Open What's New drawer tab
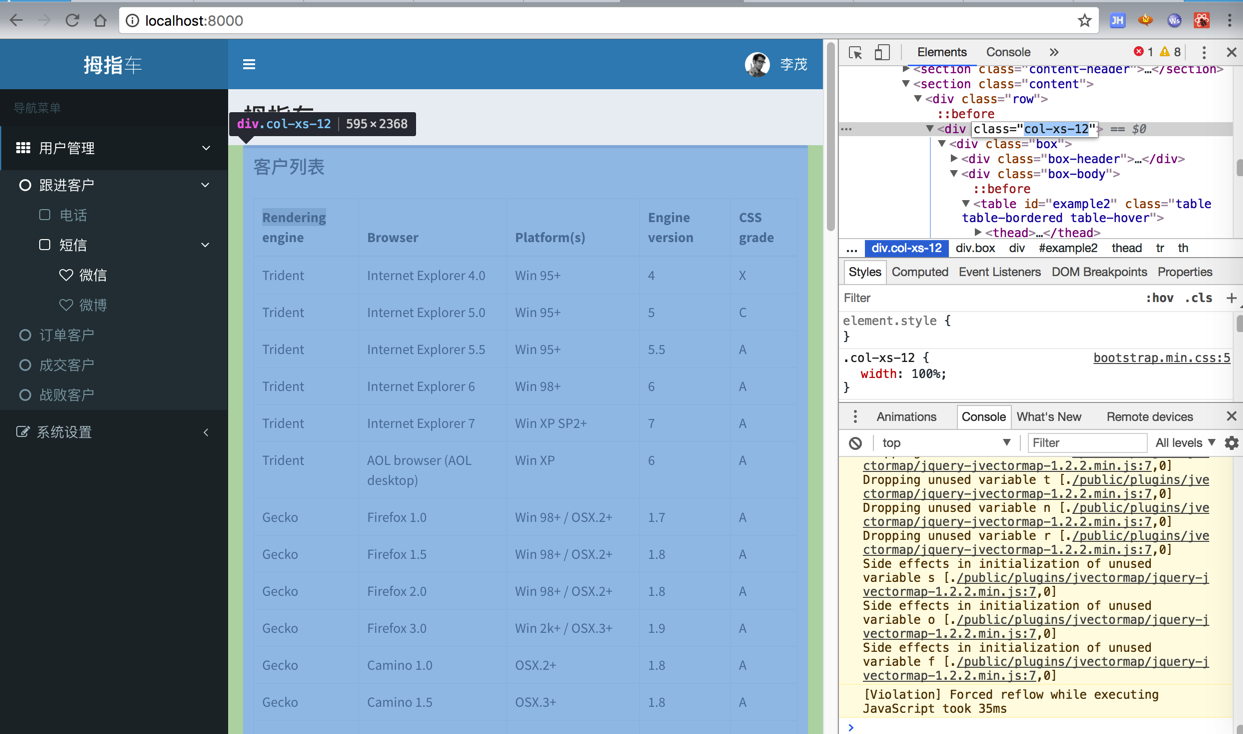Screen dimensions: 1243x734 click(1049, 417)
